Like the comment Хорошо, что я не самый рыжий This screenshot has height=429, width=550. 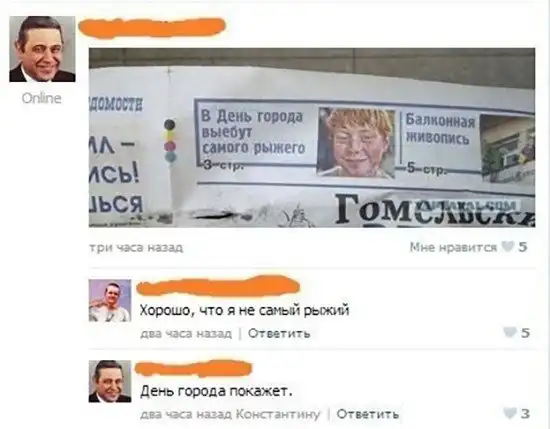point(509,332)
